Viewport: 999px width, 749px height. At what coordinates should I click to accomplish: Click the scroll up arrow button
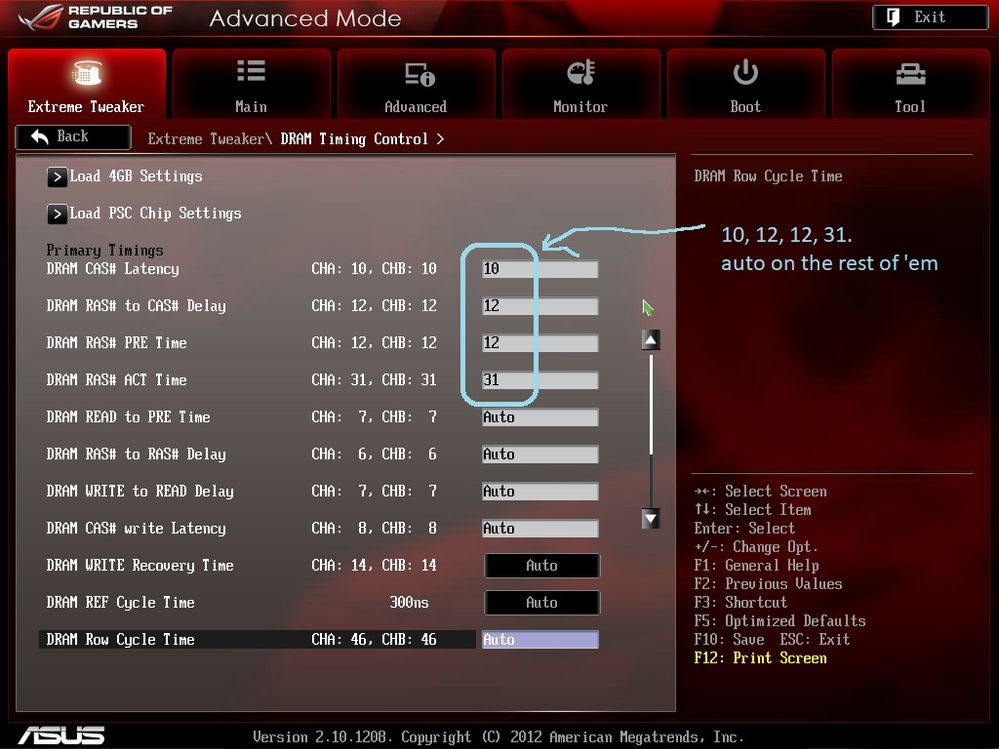(x=650, y=340)
